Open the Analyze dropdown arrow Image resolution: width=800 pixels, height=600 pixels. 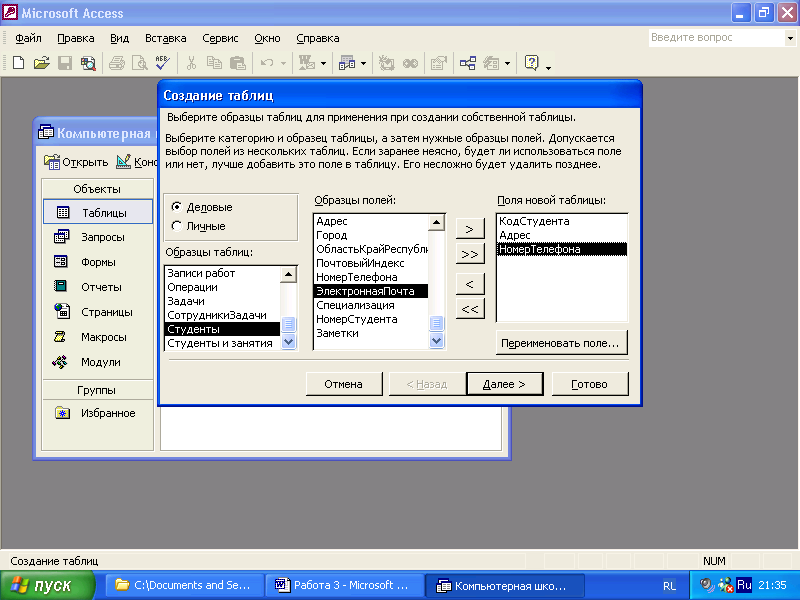click(x=363, y=64)
